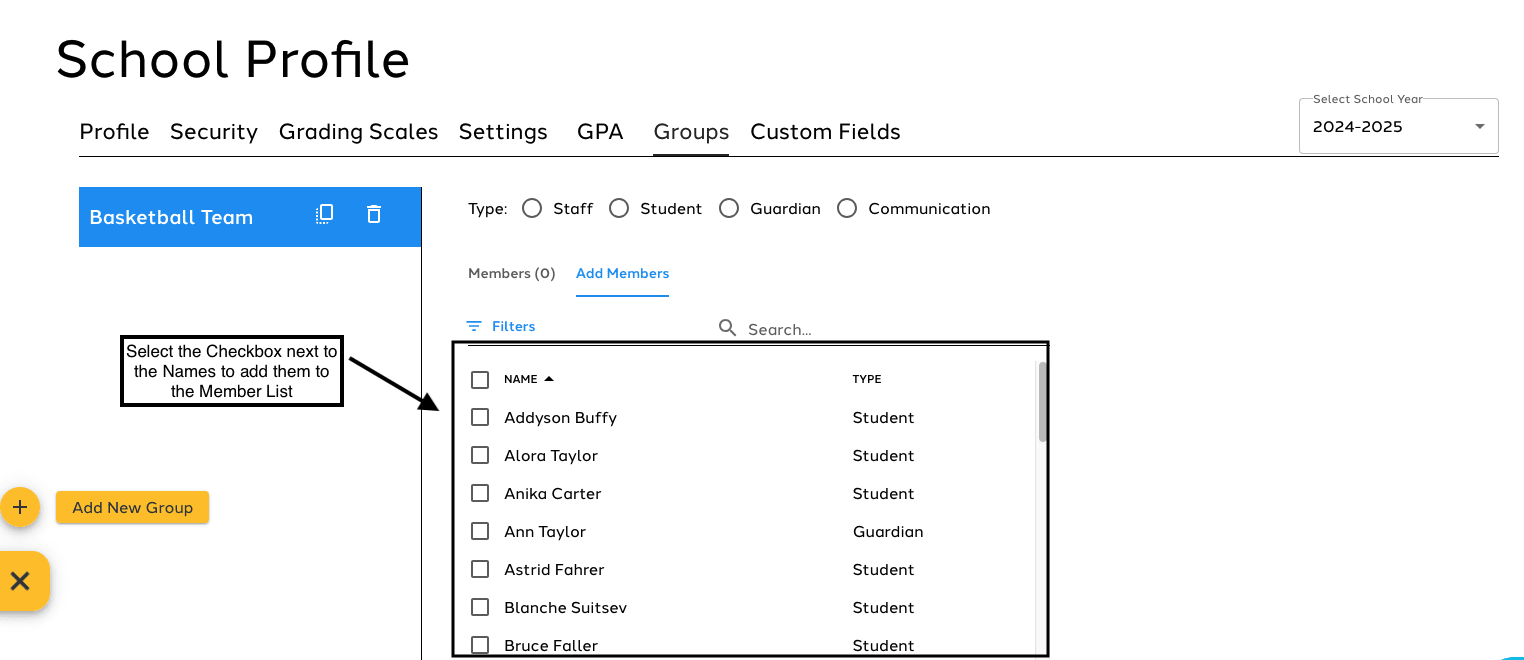Open the Select School Year dropdown
Image resolution: width=1524 pixels, height=660 pixels.
tap(1397, 127)
